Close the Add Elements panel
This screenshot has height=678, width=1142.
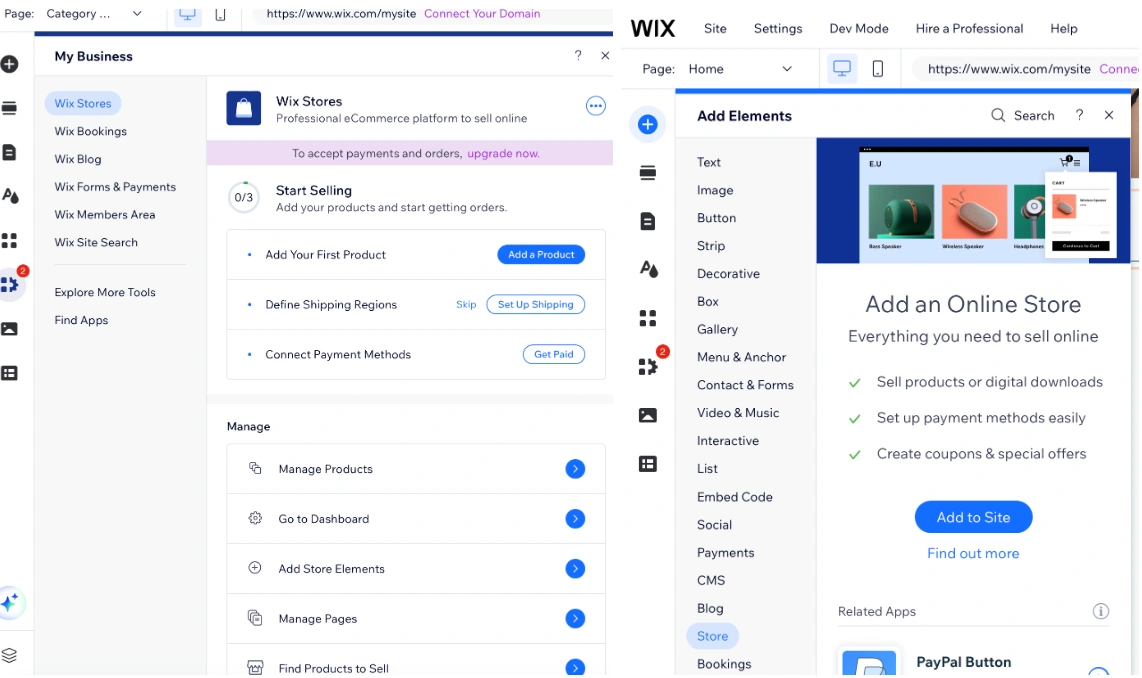pos(1108,115)
